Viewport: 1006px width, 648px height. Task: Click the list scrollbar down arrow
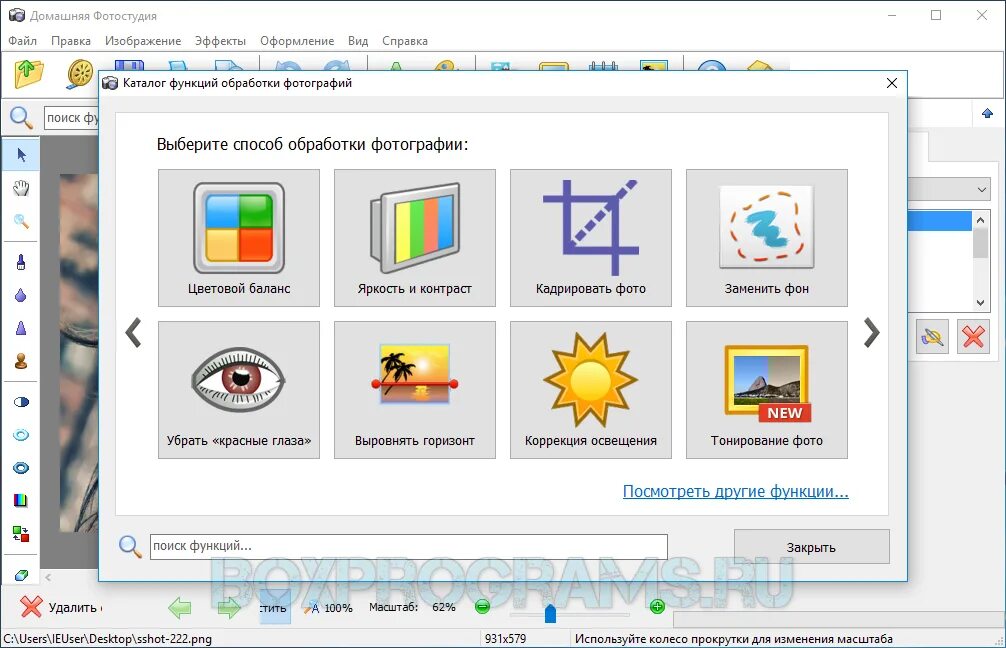coord(980,303)
